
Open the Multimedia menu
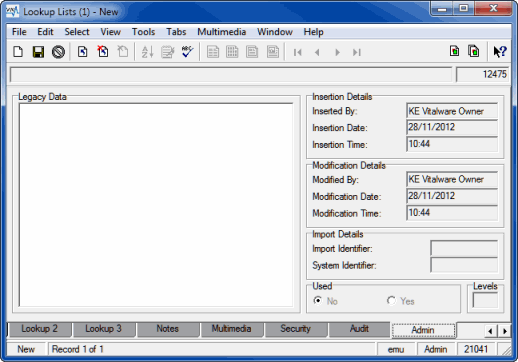coord(222,32)
